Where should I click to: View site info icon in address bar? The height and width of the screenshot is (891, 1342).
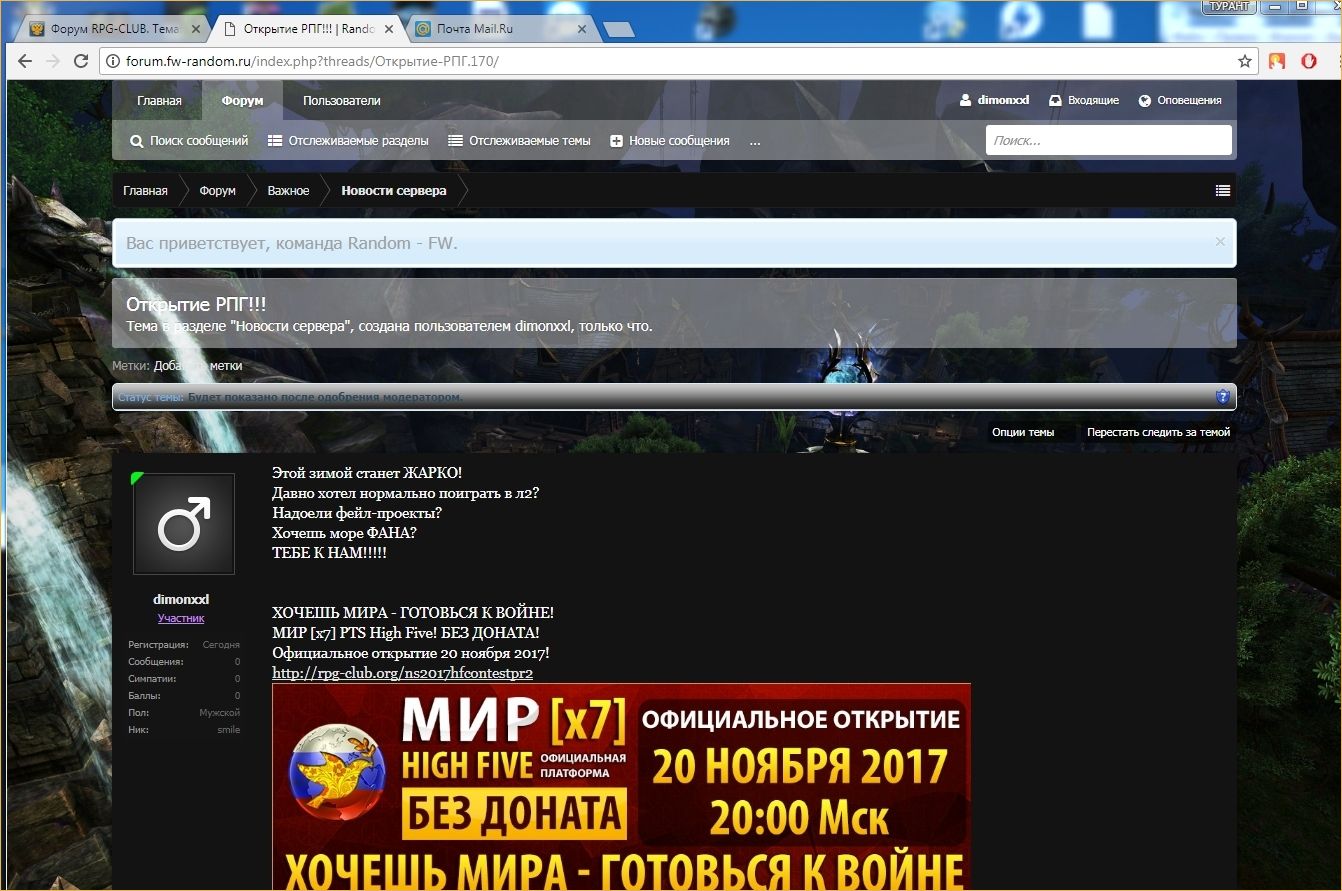pyautogui.click(x=113, y=62)
